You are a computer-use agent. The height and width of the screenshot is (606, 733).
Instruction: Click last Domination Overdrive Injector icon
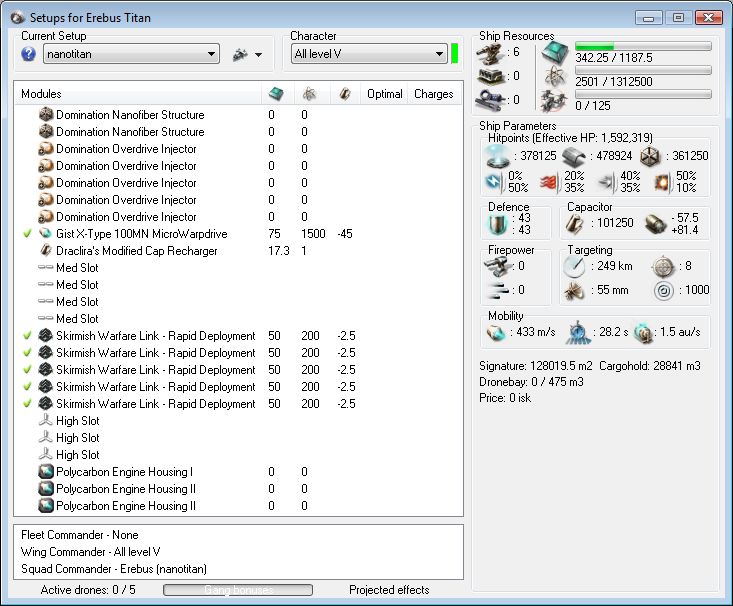(45, 216)
